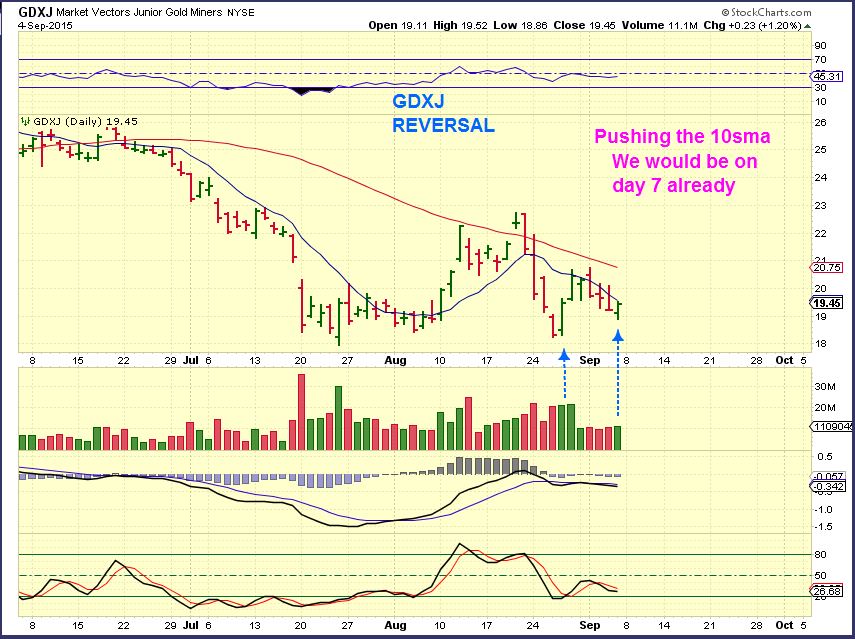Open the StockCharts.com copyright link
This screenshot has width=855, height=639.
click(766, 12)
